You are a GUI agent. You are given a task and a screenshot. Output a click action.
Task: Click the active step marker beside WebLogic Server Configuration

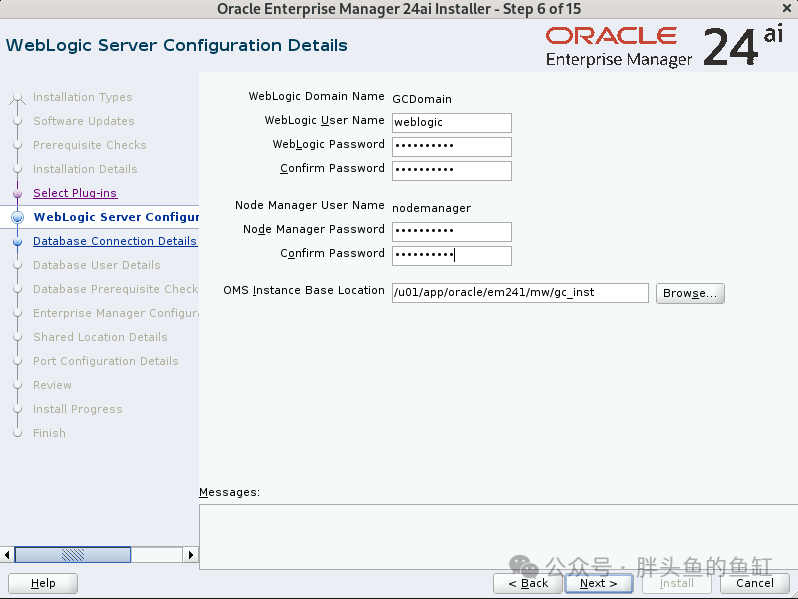coord(17,217)
